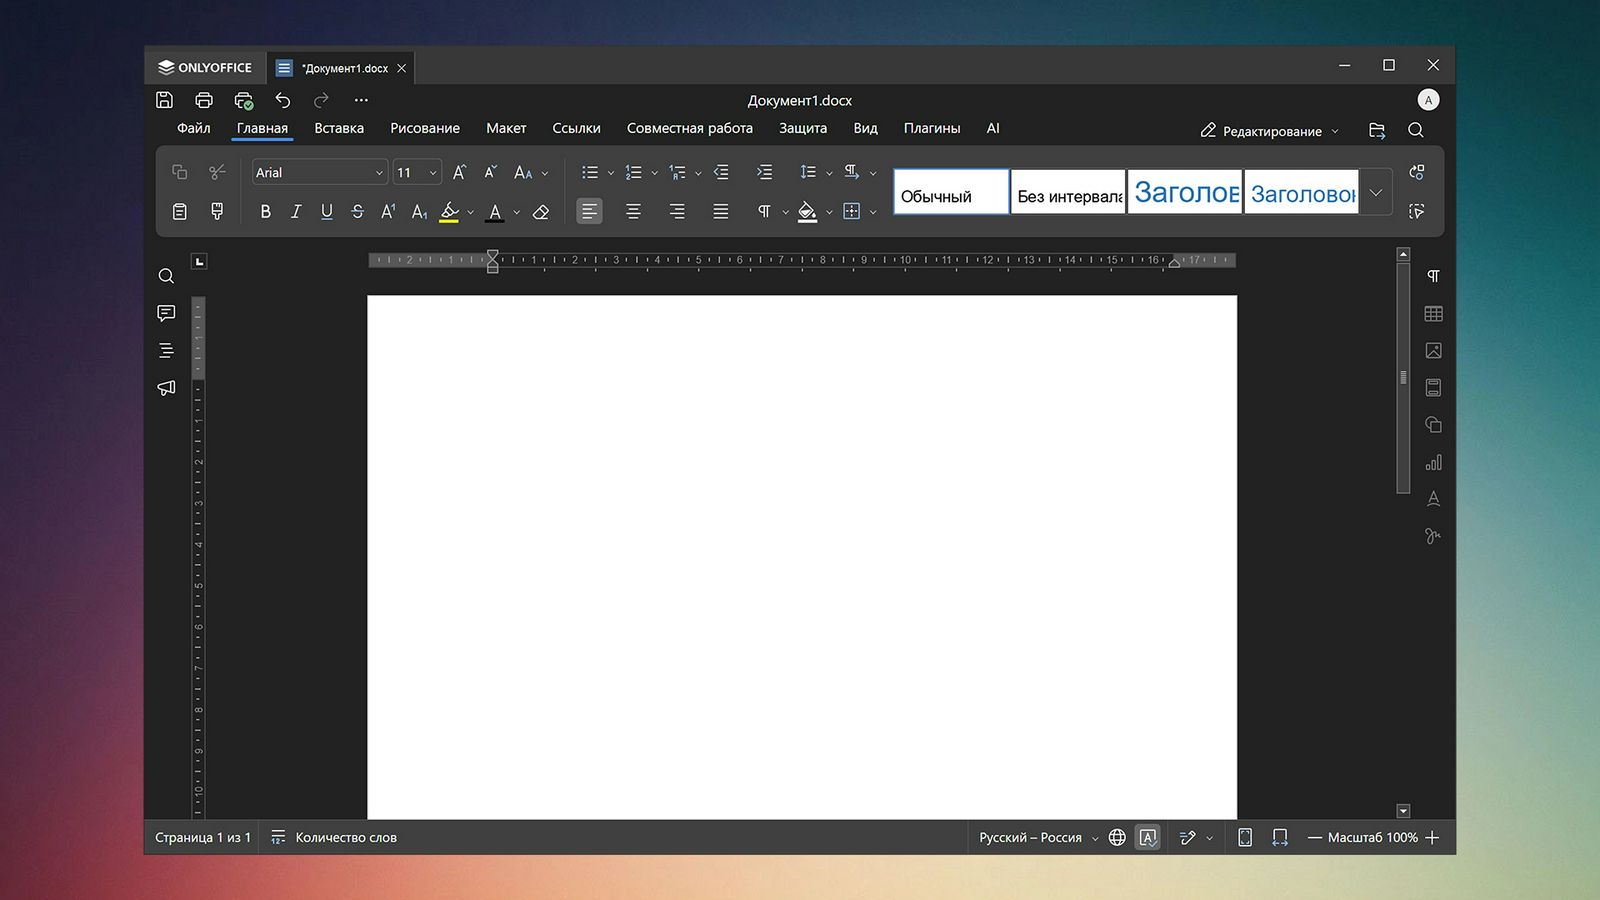This screenshot has width=1600, height=900.
Task: Expand the styles gallery arrow
Action: click(x=1376, y=192)
